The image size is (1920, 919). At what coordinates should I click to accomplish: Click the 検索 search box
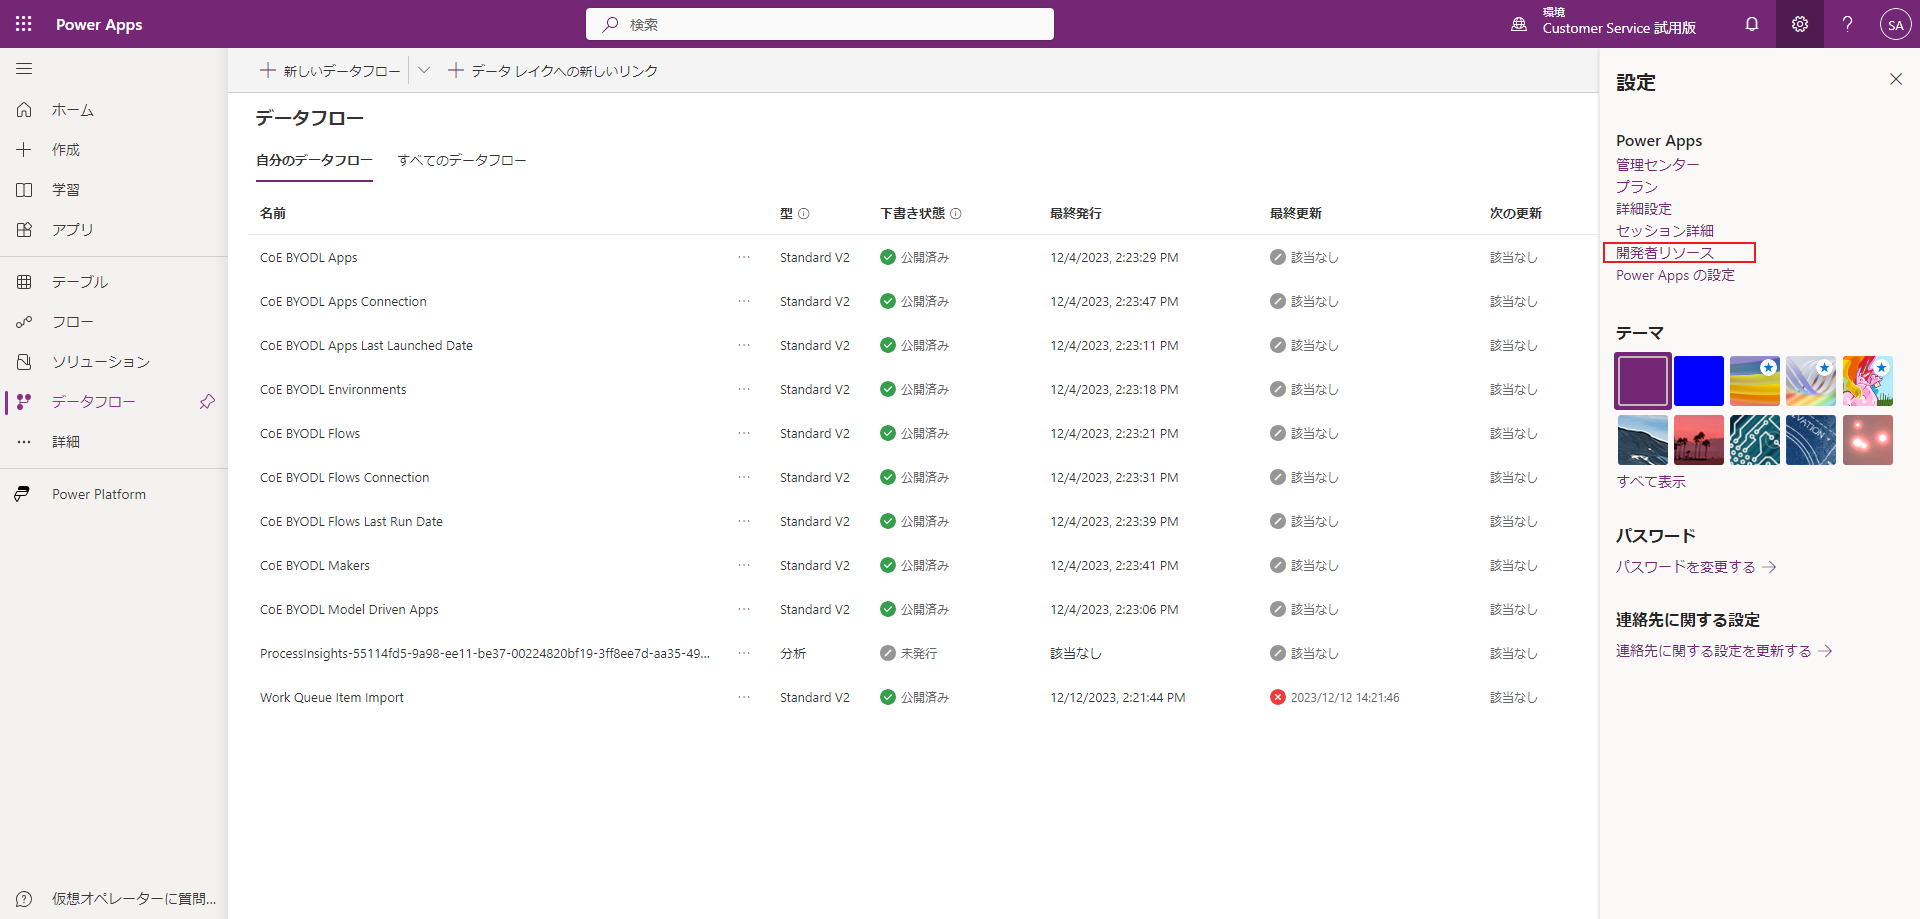click(820, 24)
